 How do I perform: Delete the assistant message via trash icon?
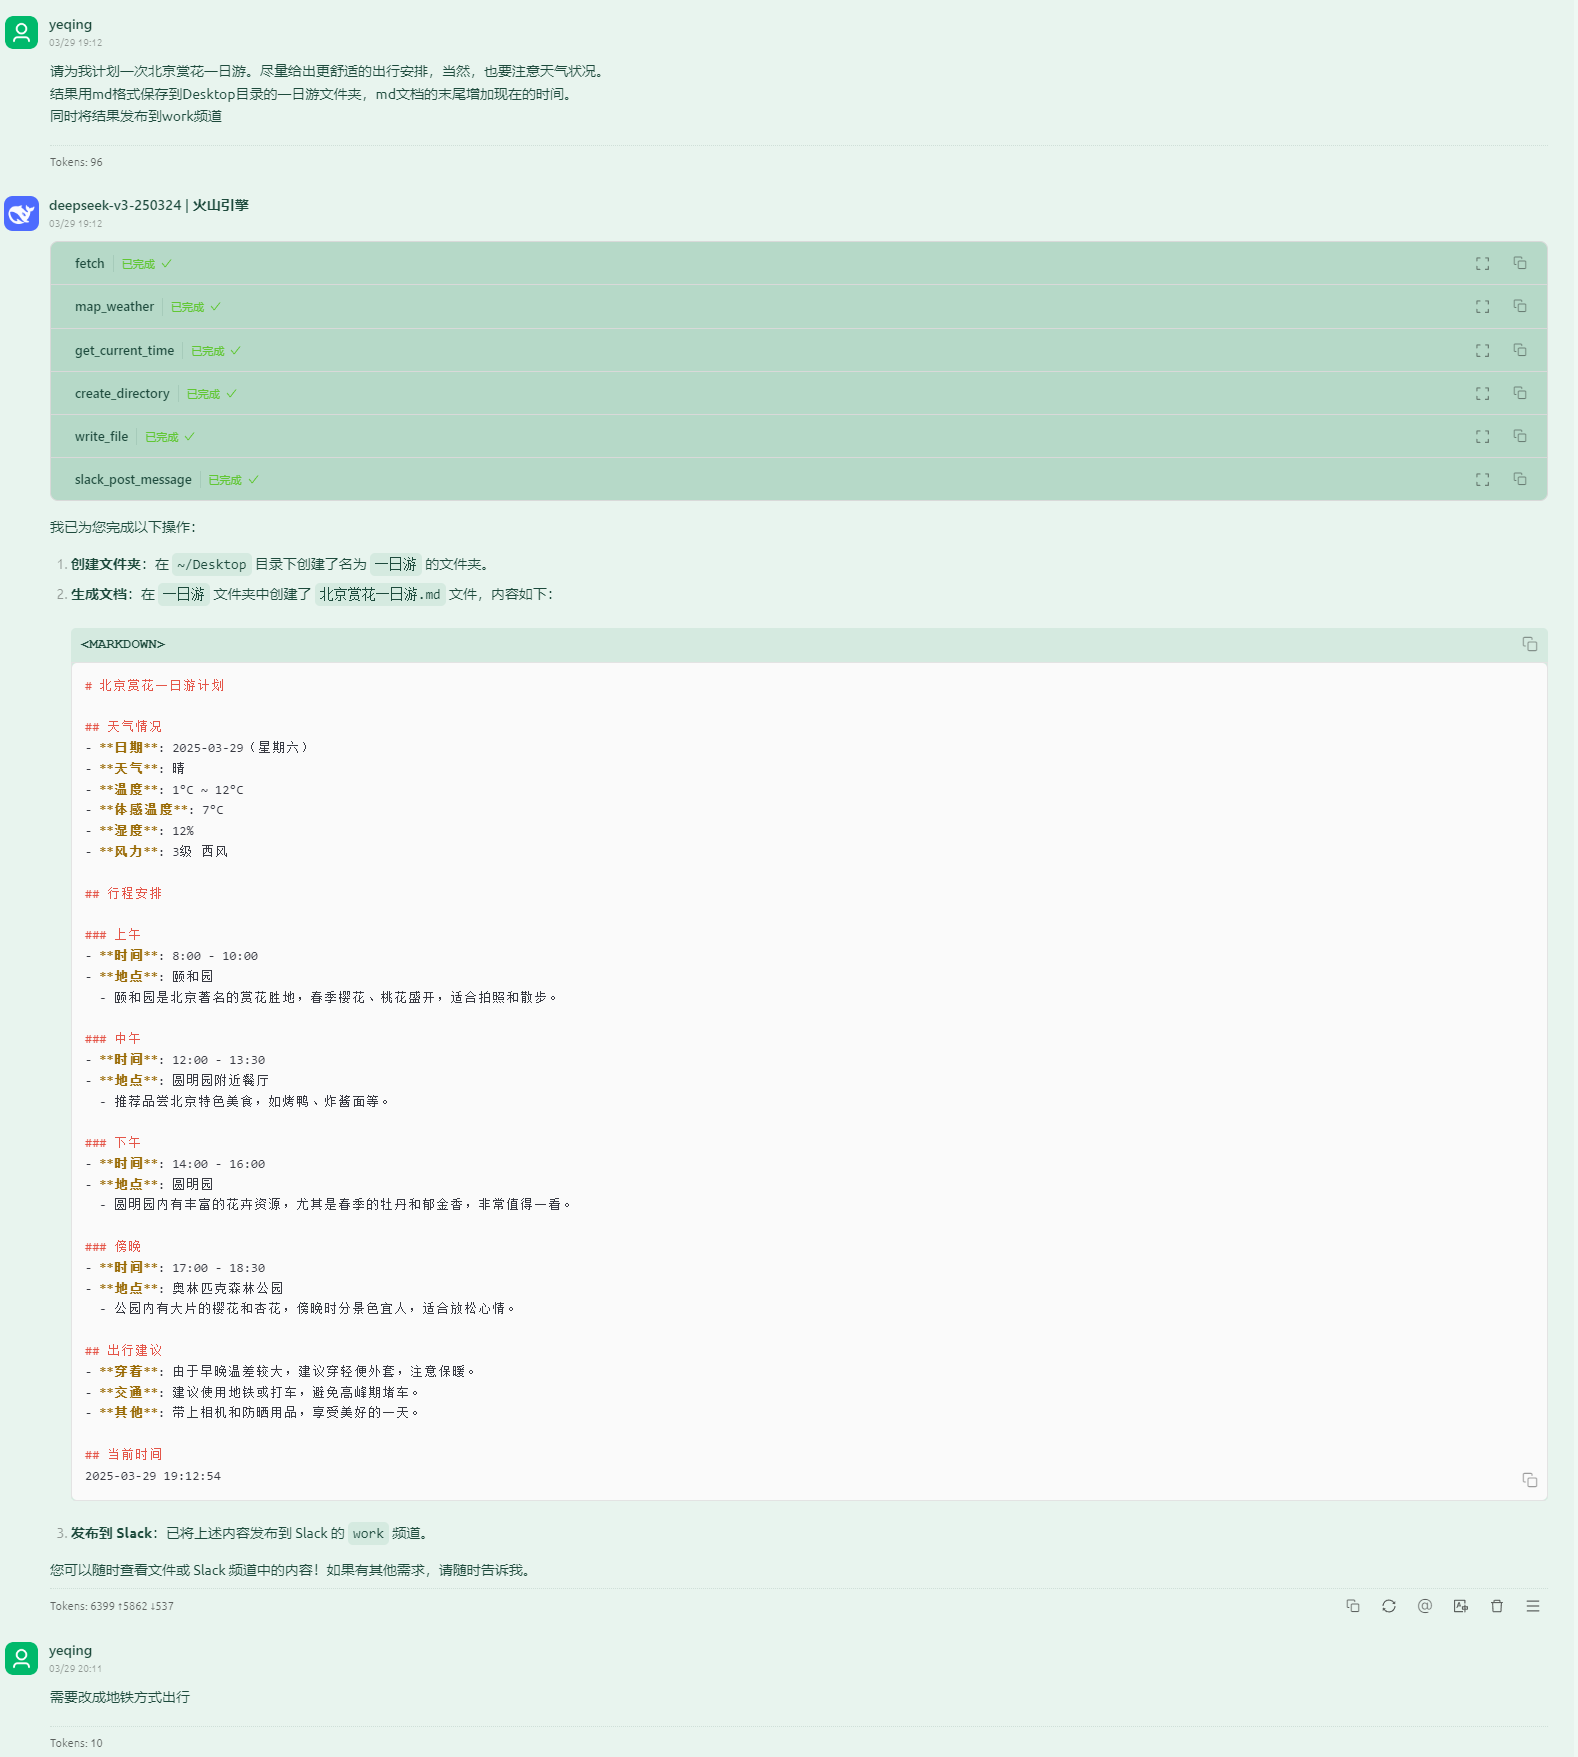point(1496,1606)
